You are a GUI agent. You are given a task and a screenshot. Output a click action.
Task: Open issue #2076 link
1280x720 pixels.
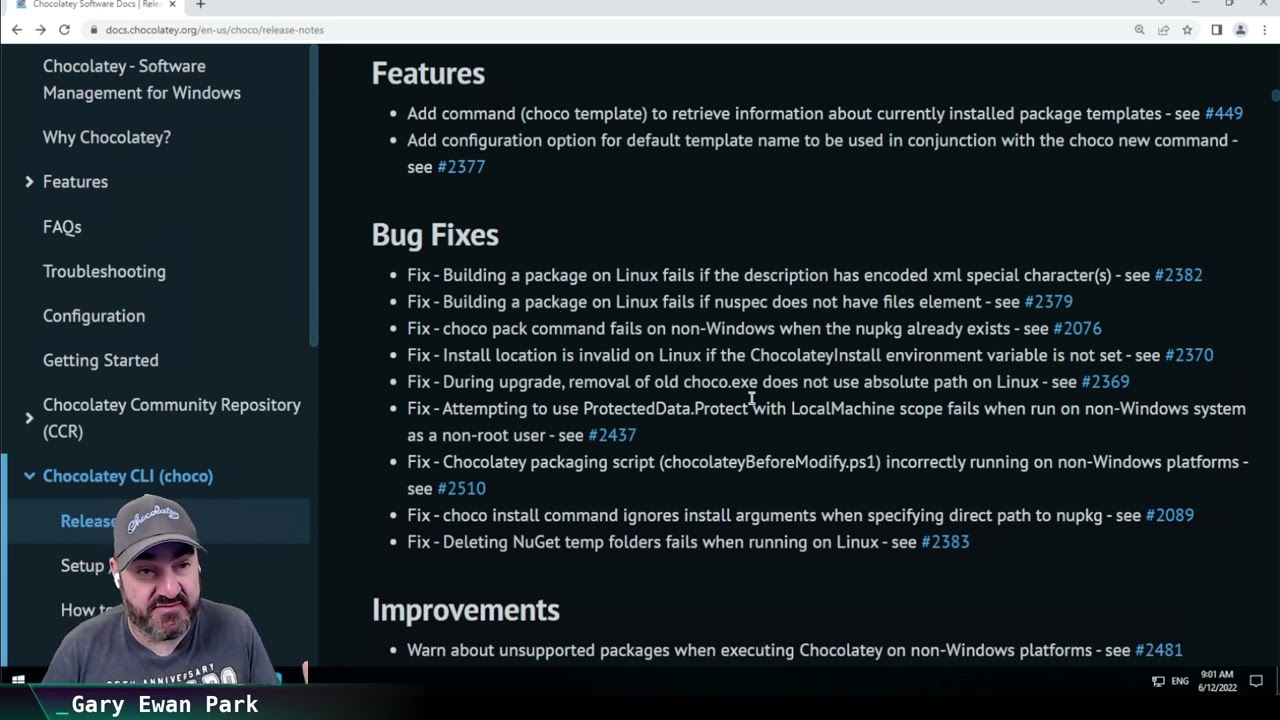[x=1077, y=329]
